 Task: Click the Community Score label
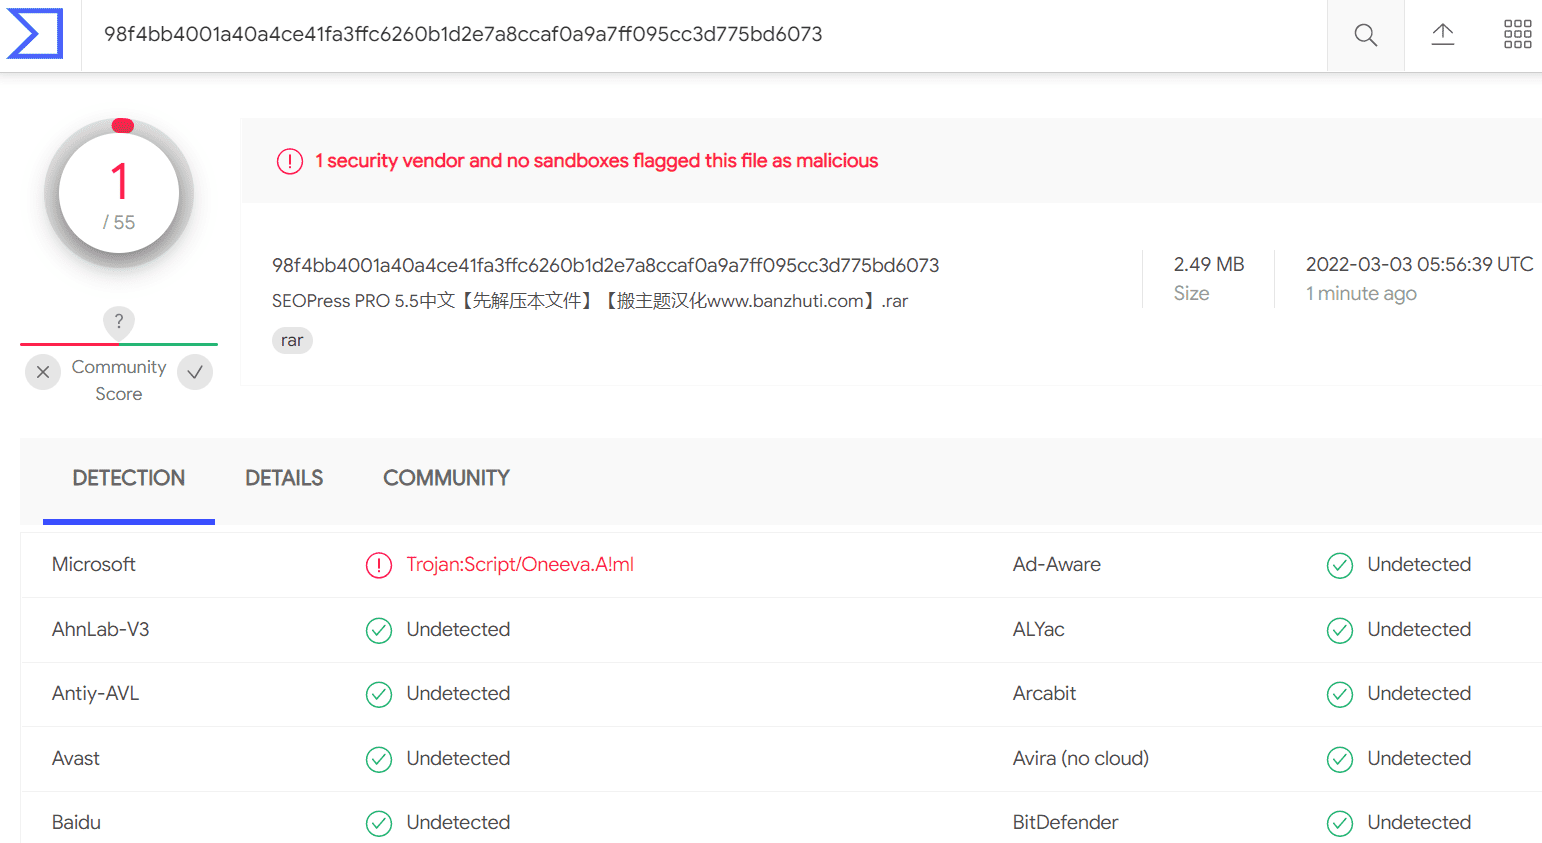[x=119, y=381]
